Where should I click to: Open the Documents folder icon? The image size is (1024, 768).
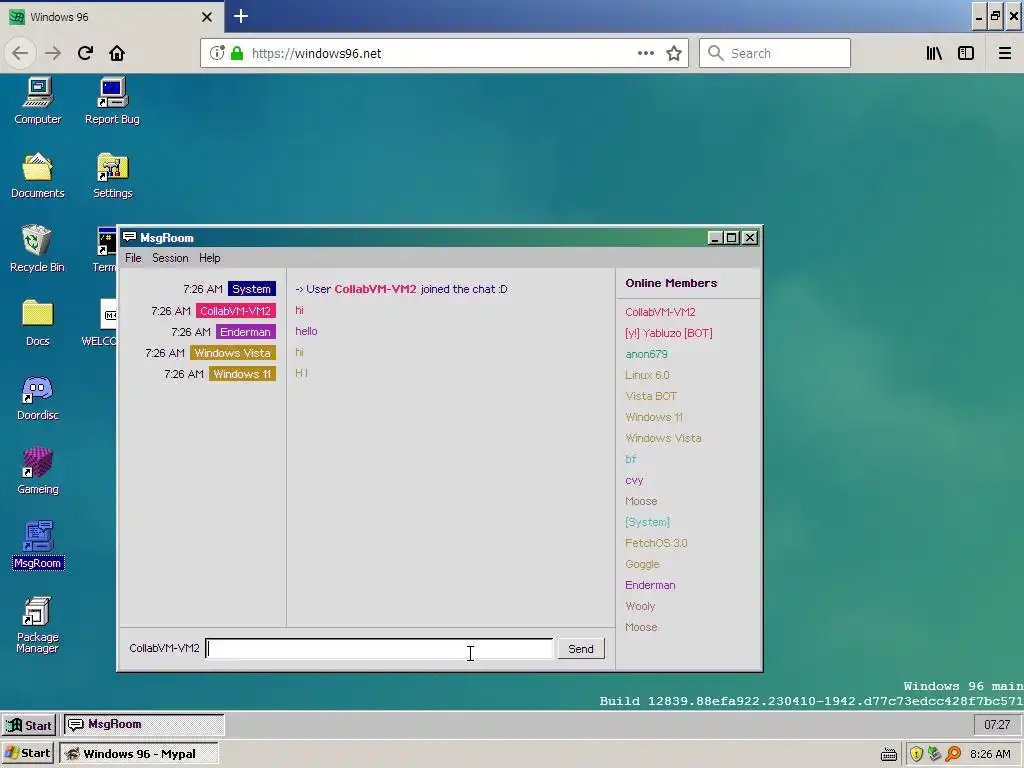pyautogui.click(x=38, y=175)
